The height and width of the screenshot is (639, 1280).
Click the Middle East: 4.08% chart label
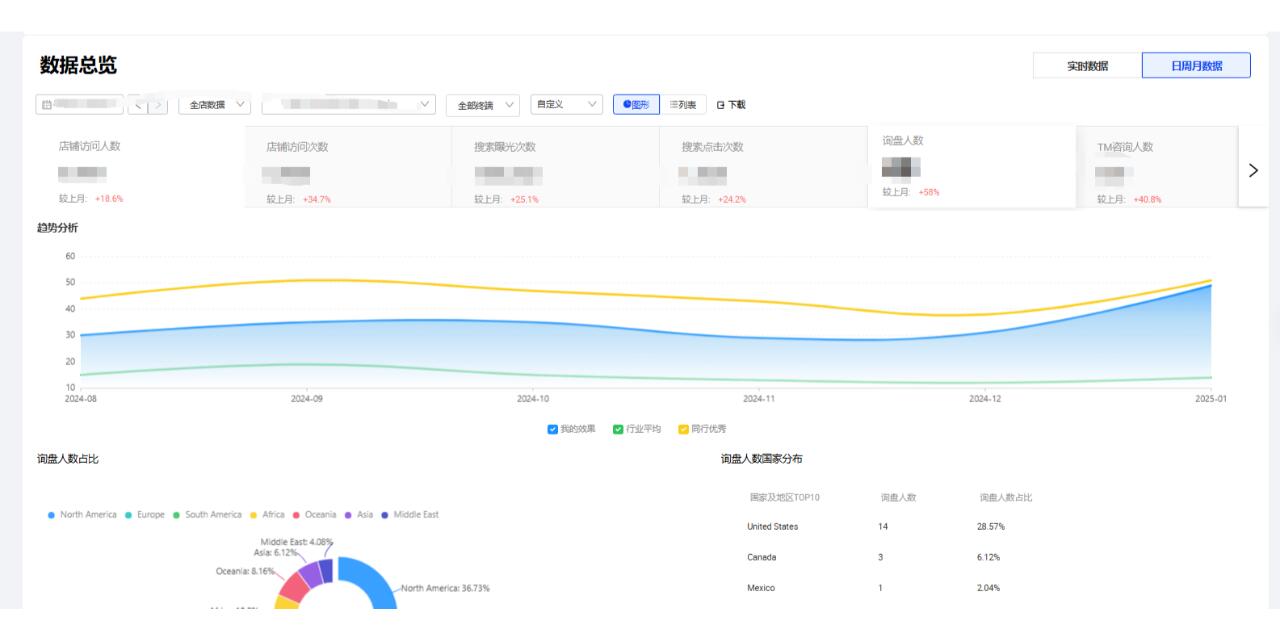[296, 541]
